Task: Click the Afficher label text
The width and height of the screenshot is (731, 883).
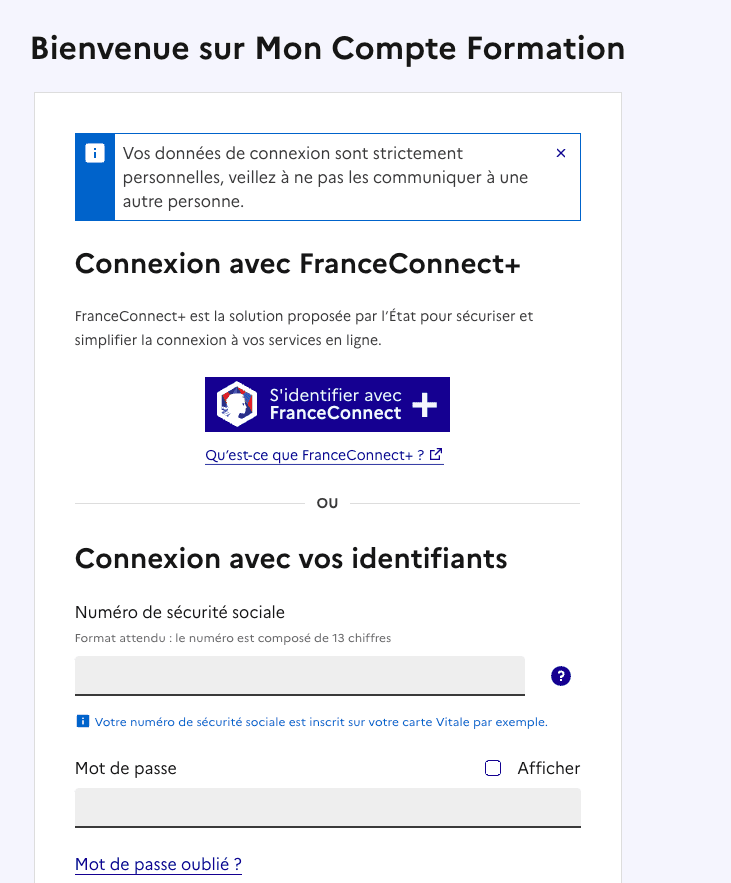Action: (548, 768)
